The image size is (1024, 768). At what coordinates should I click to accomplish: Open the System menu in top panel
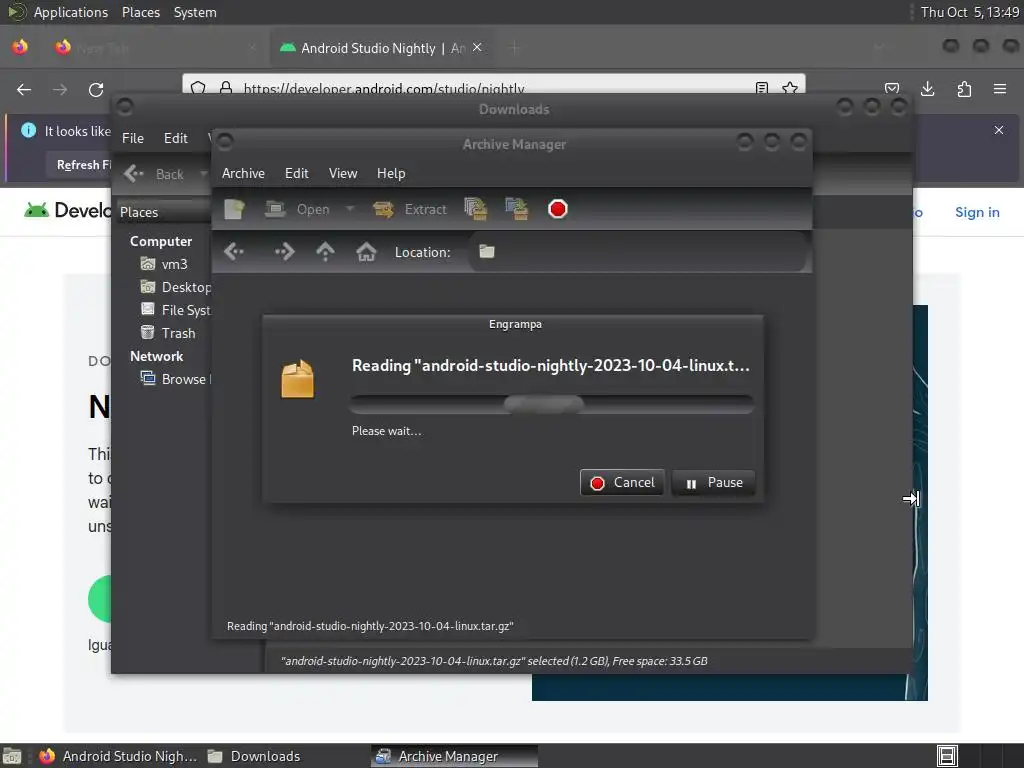(x=195, y=12)
